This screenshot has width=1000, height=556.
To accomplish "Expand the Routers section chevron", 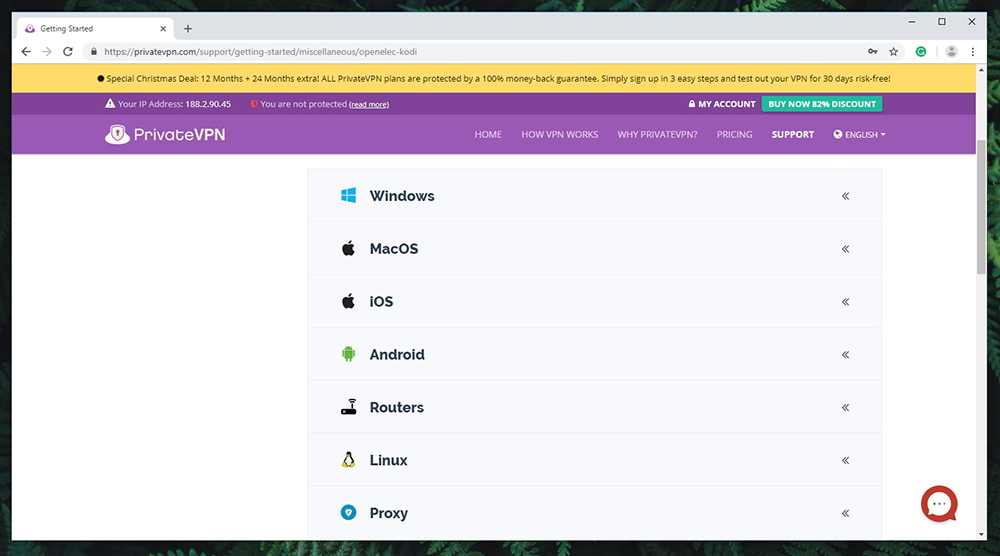I will [845, 407].
